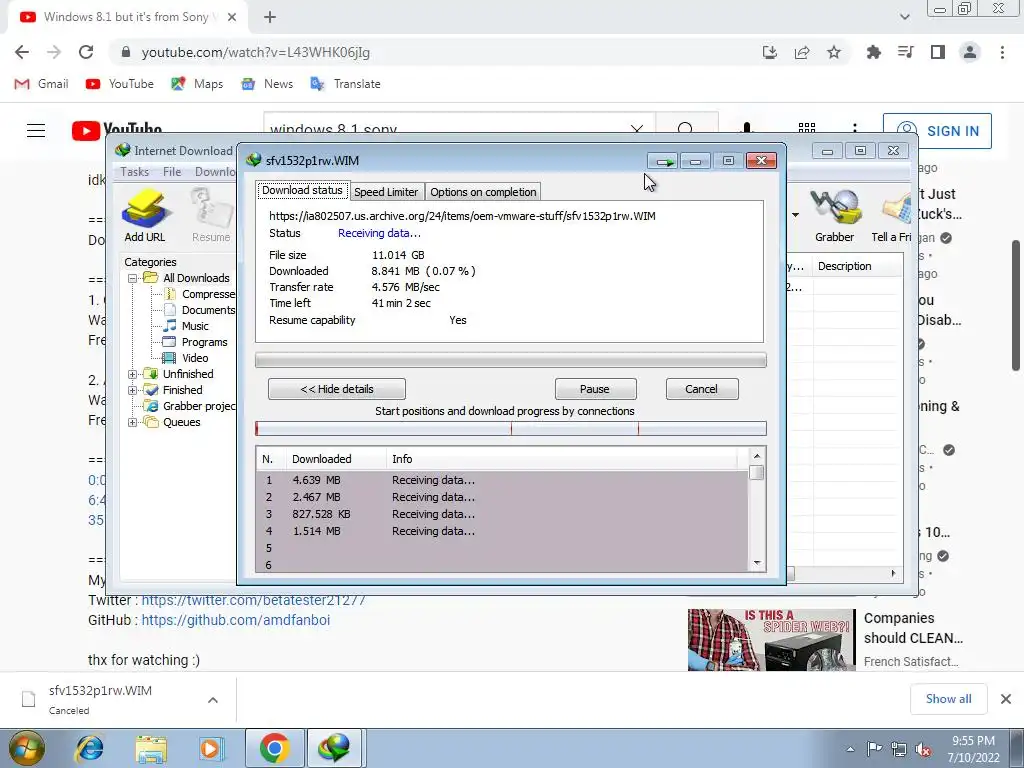The image size is (1024, 768).
Task: Click Add URL in Internet Download Manager
Action: coord(145,216)
